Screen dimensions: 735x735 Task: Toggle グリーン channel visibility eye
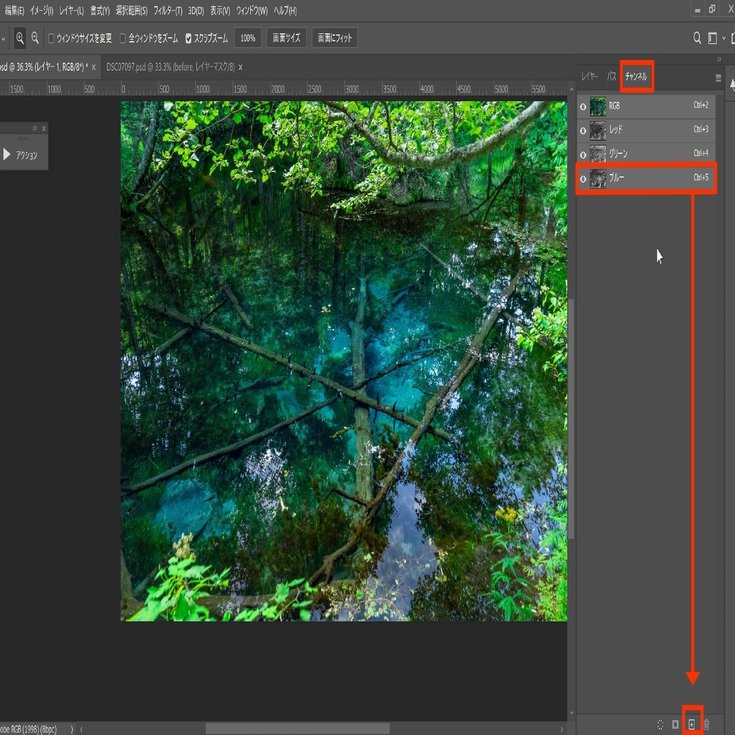point(583,155)
